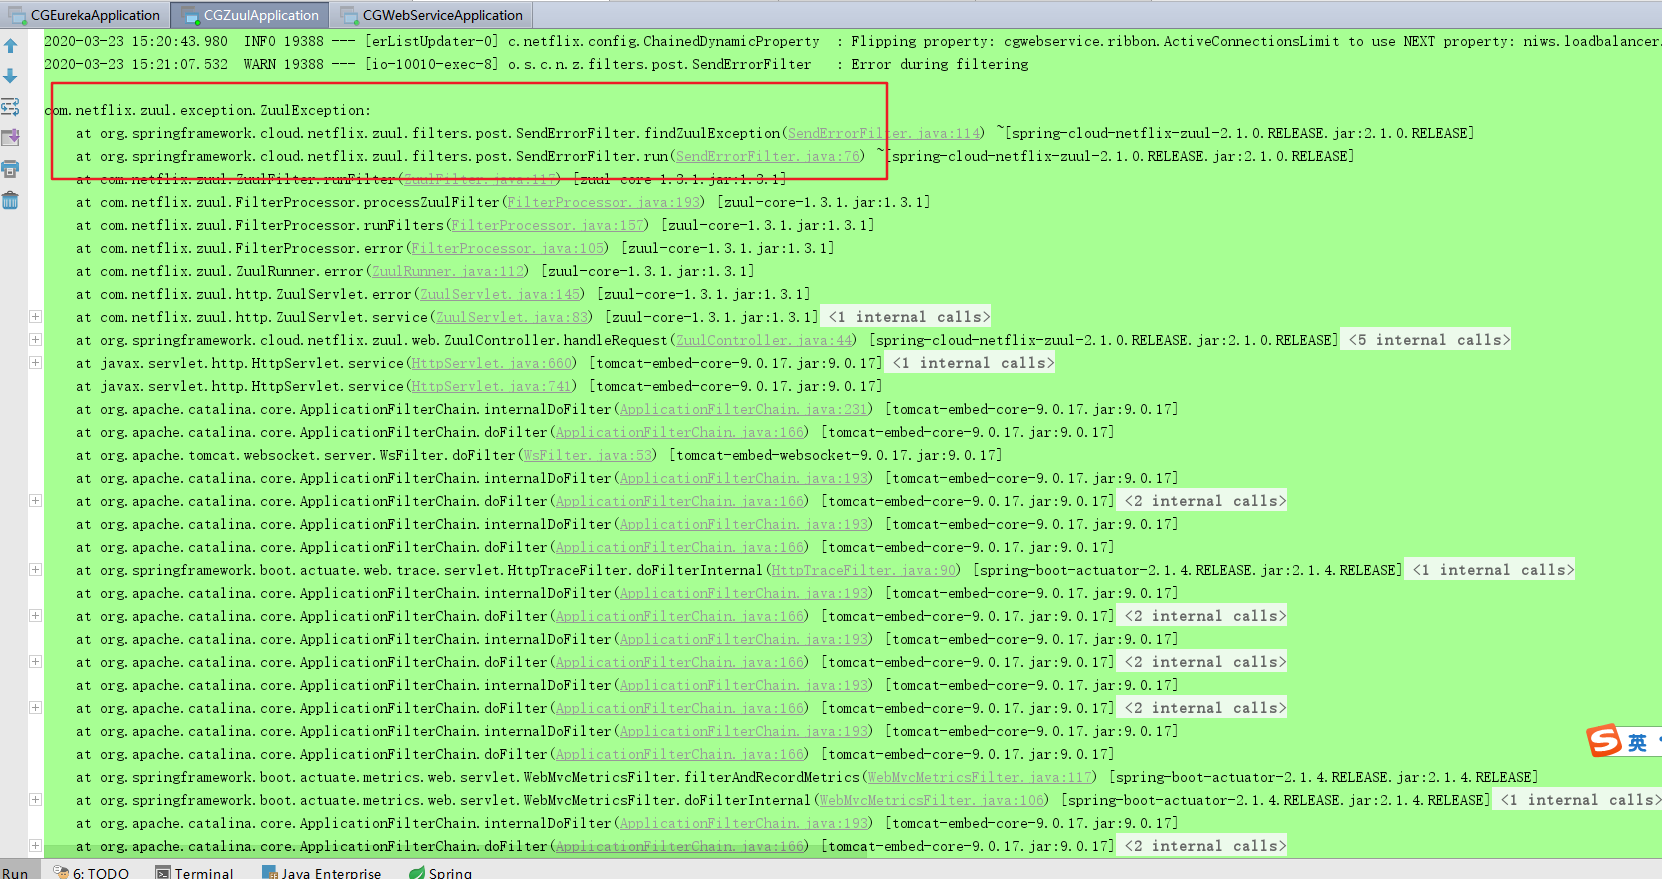Image resolution: width=1662 pixels, height=879 pixels.
Task: Go to FilterProcessor.java:157 link
Action: (x=548, y=225)
